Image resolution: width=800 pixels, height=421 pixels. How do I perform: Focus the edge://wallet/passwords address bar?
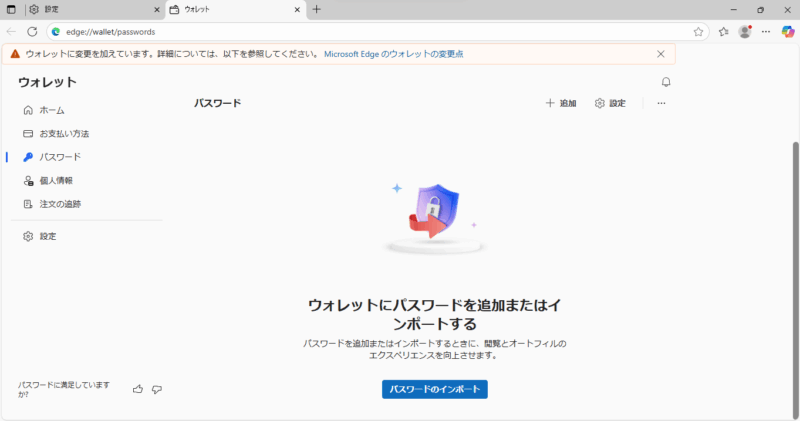click(x=378, y=32)
